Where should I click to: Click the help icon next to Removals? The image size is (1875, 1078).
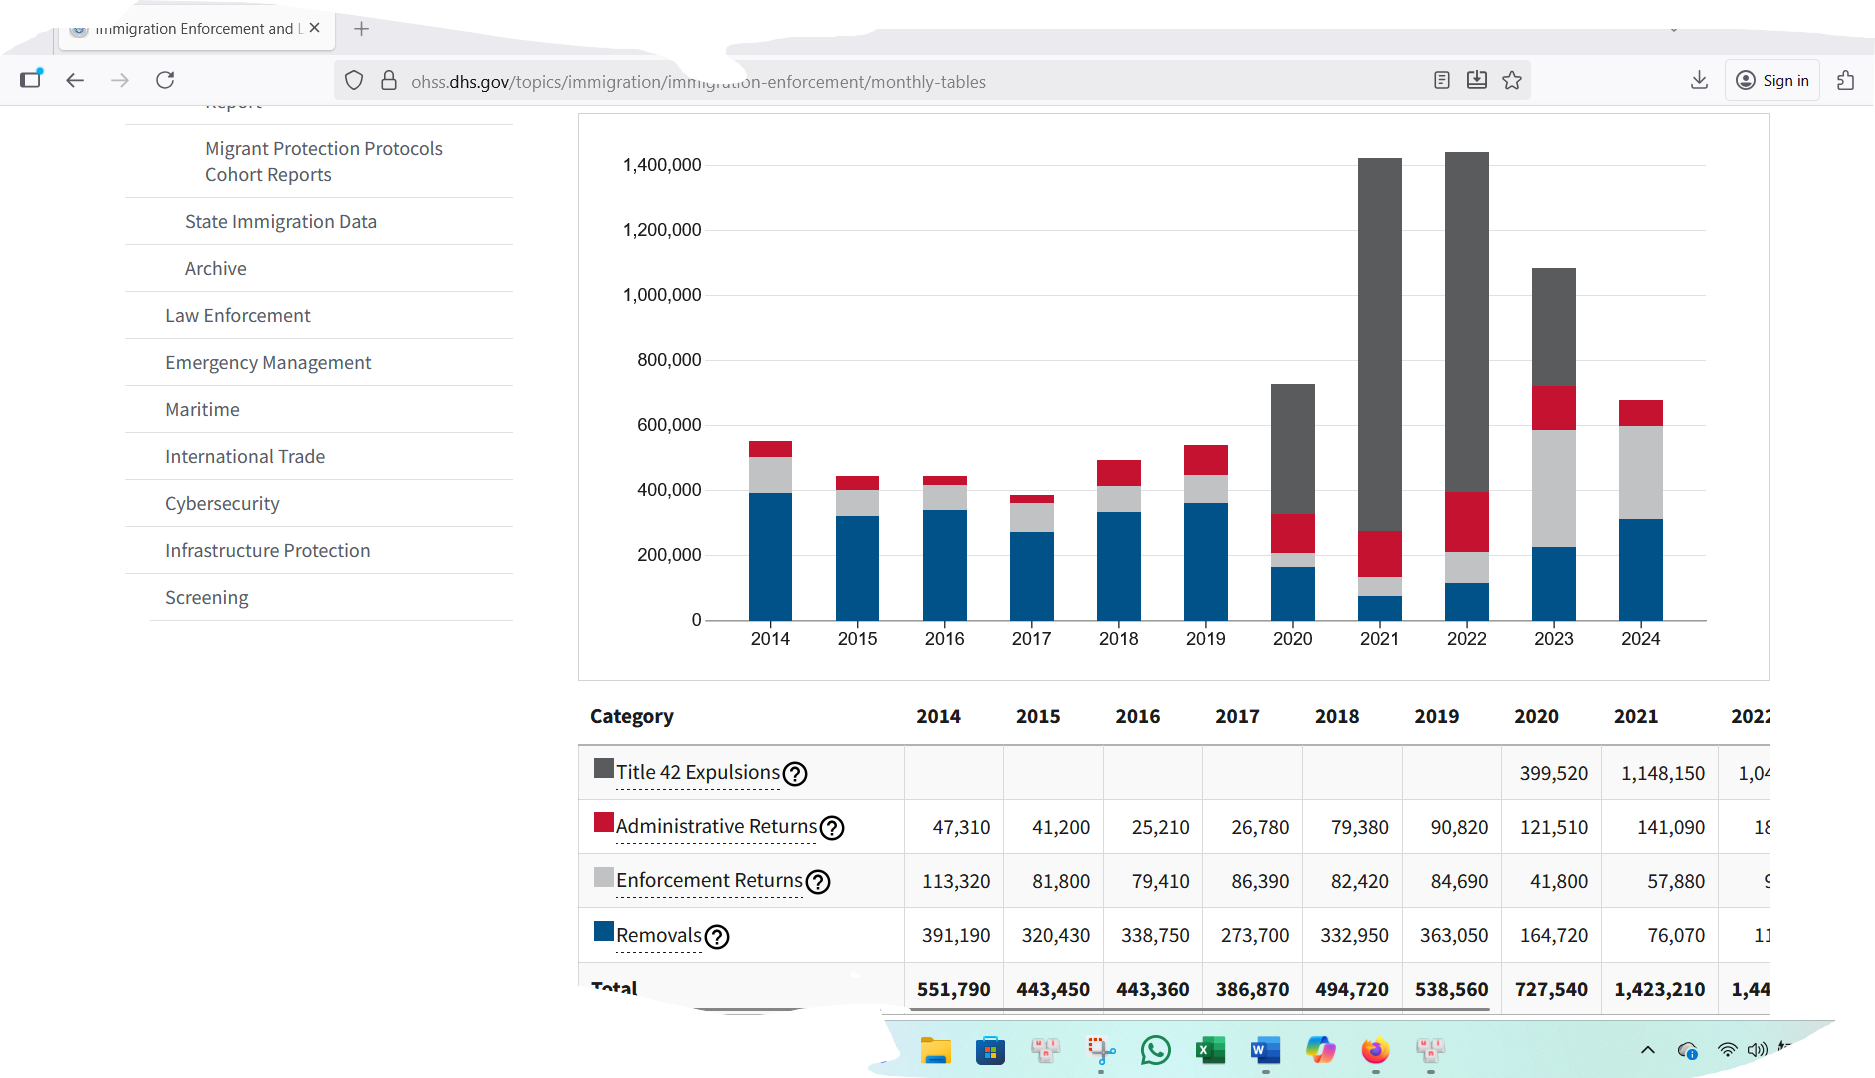[717, 937]
